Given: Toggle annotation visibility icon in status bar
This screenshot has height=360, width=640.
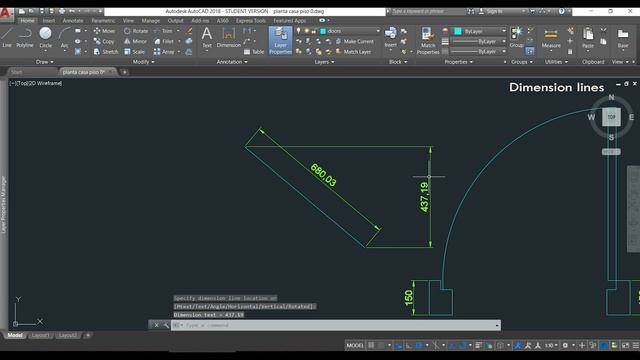Looking at the screenshot, I should point(518,345).
